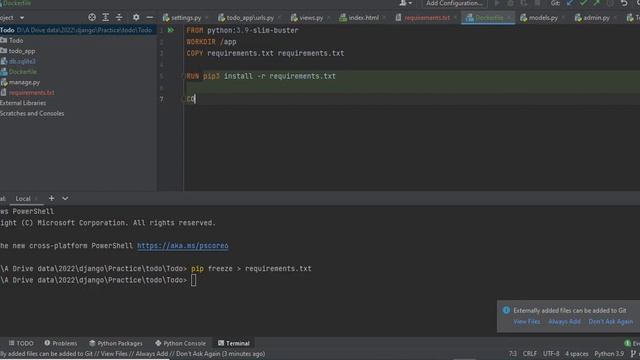Click the 7:3 cursor position indicator
Image resolution: width=640 pixels, height=360 pixels.
pyautogui.click(x=513, y=353)
